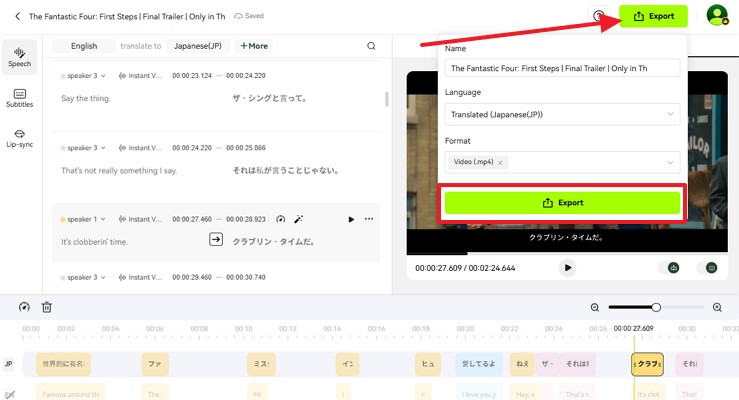
Task: Open the Subtitles panel in the sidebar
Action: [19, 98]
